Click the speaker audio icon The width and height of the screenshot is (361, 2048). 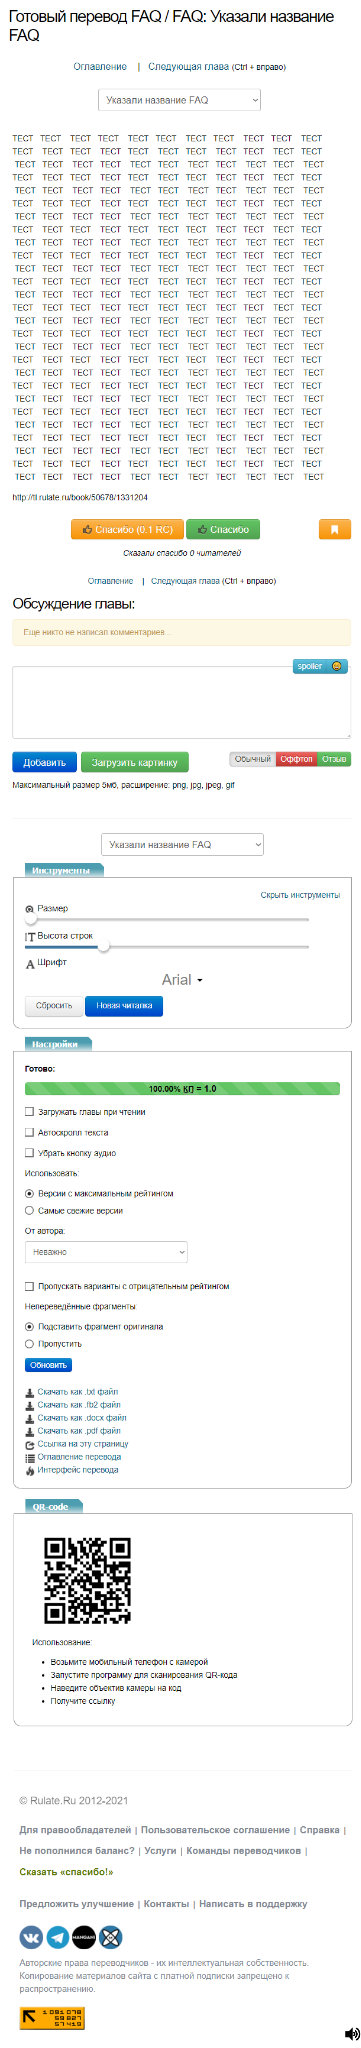point(352,2034)
